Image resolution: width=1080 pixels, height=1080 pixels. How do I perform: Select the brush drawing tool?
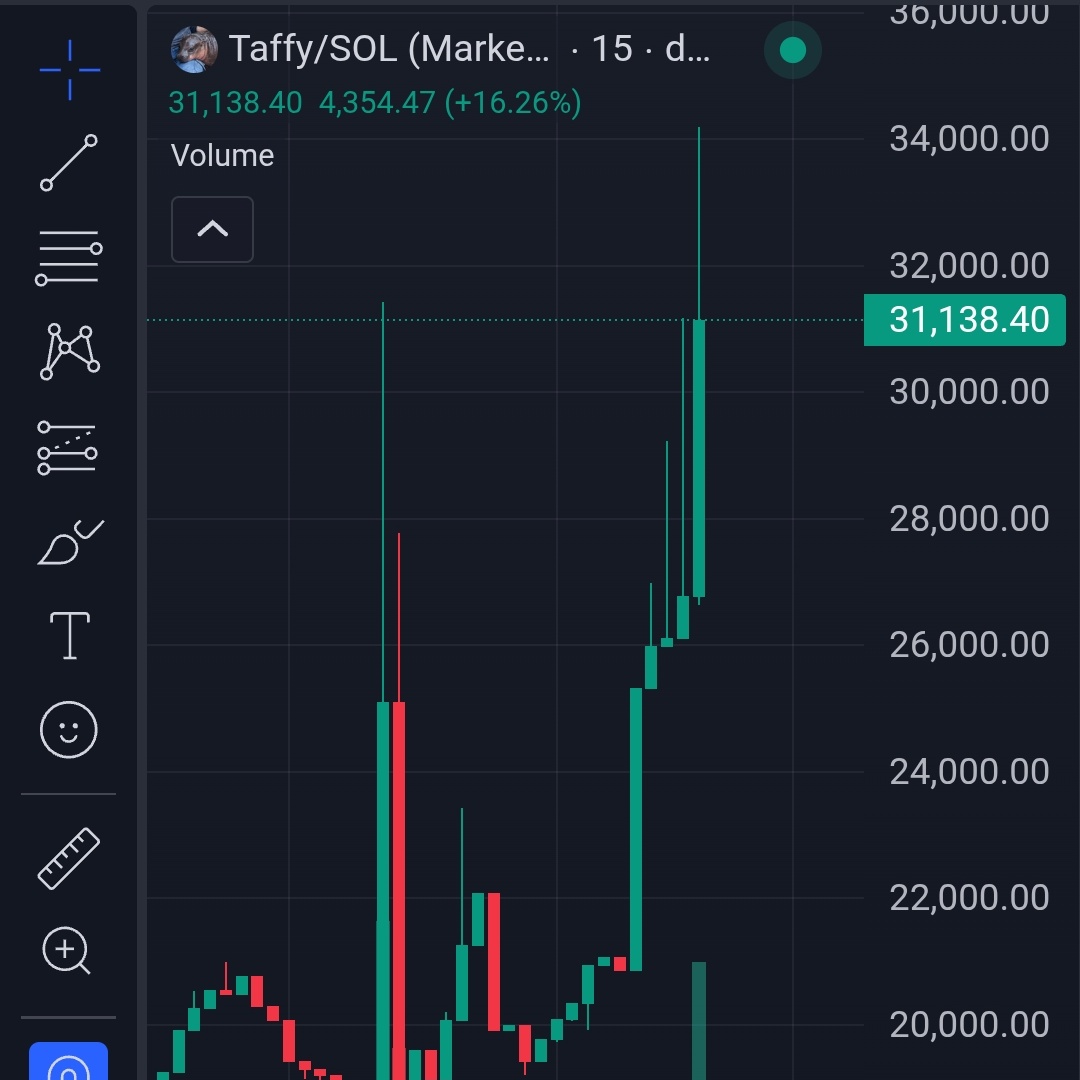pos(70,542)
